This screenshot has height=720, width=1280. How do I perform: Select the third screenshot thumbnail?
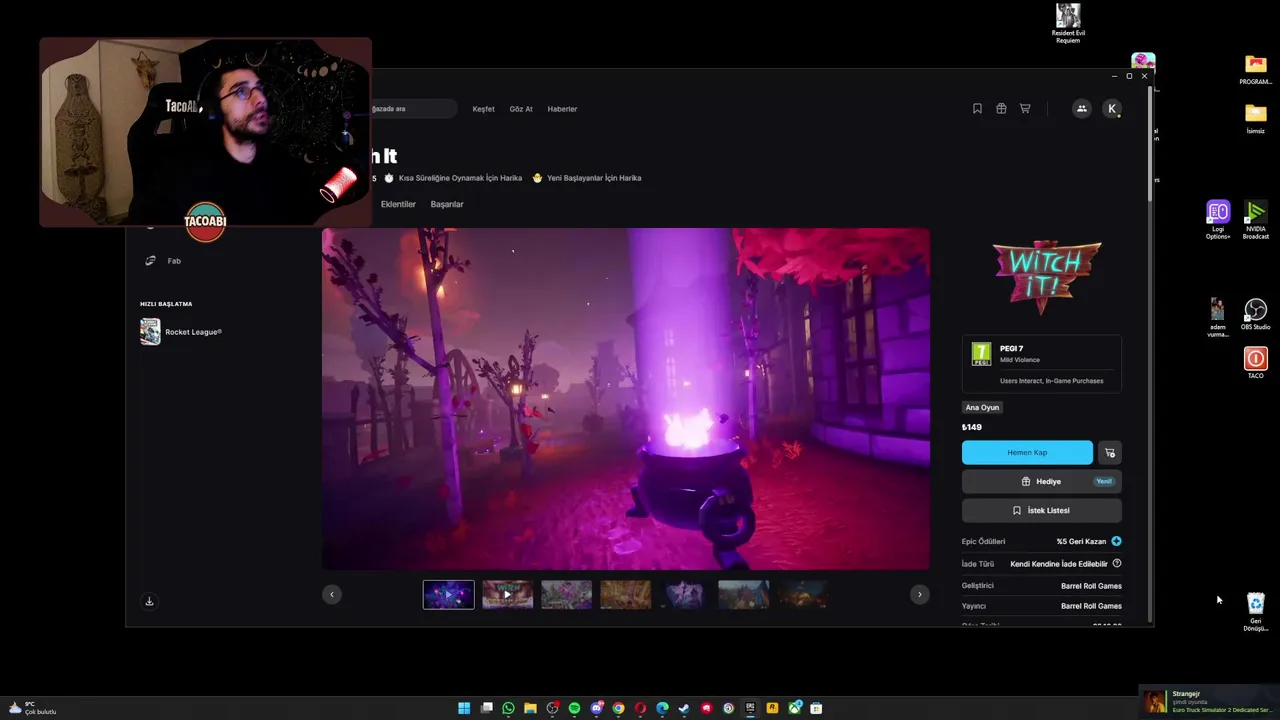(x=567, y=595)
